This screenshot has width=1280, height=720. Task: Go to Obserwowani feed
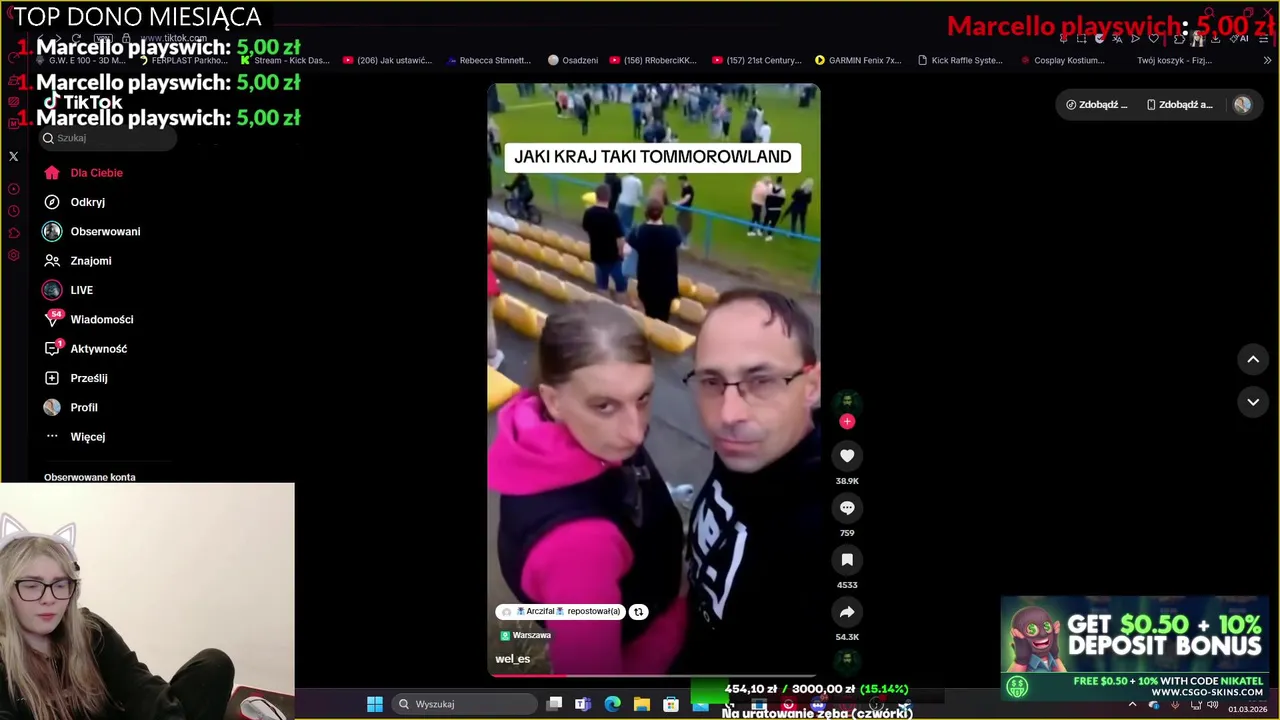tap(105, 231)
